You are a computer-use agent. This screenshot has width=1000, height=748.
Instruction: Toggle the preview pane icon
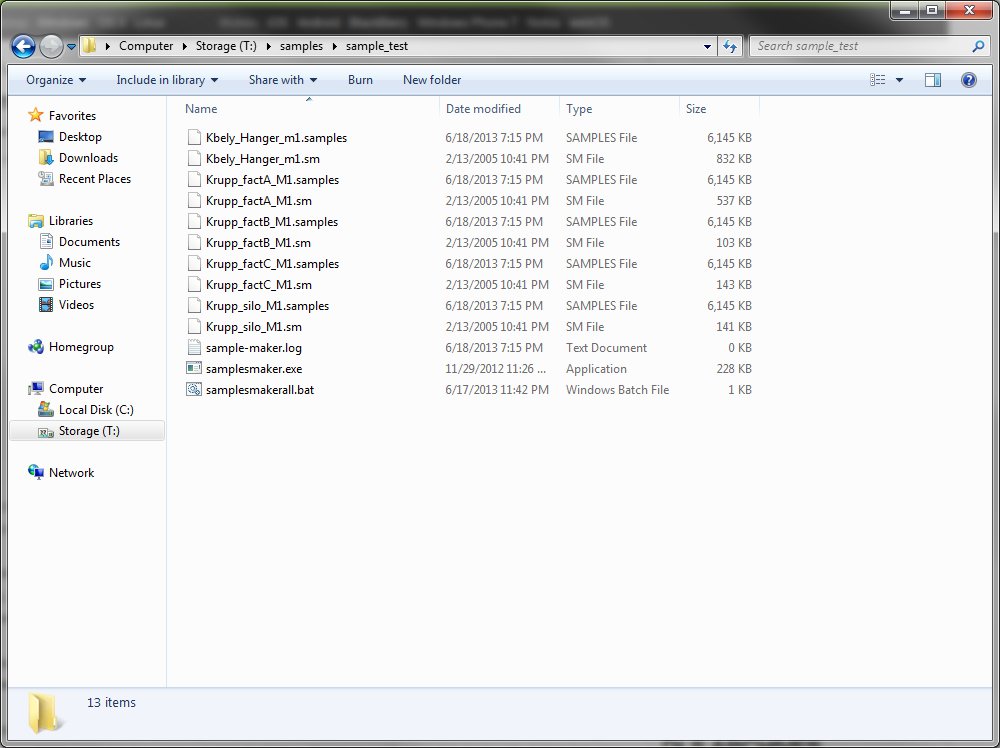(x=932, y=80)
